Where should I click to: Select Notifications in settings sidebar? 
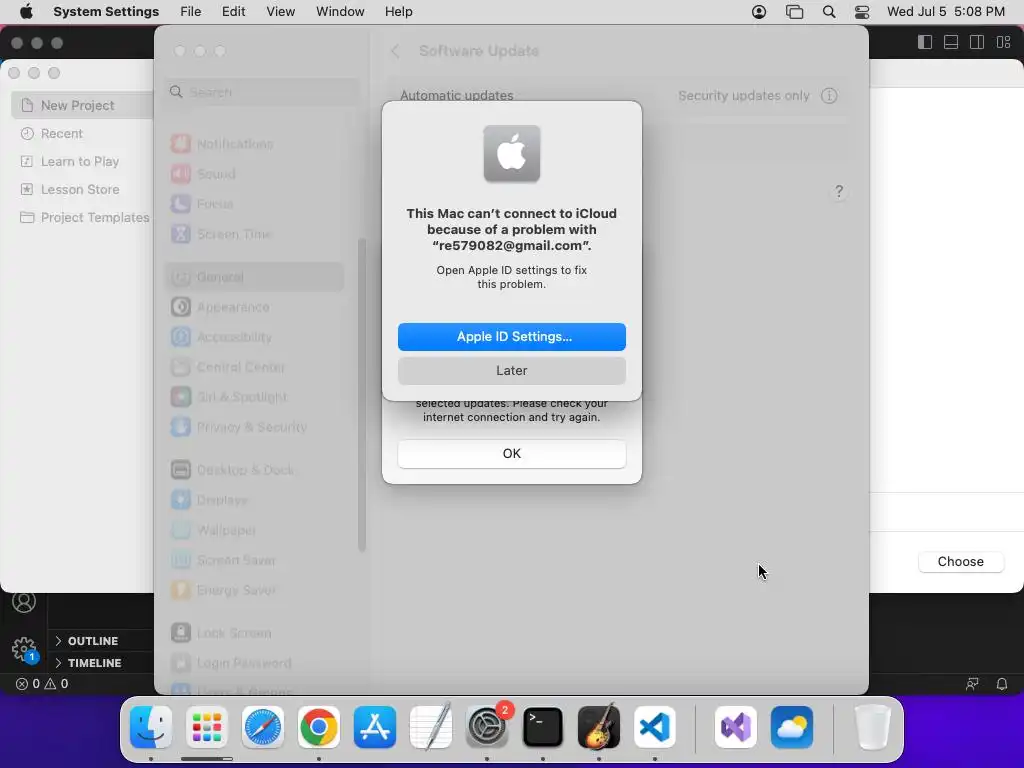(x=254, y=144)
